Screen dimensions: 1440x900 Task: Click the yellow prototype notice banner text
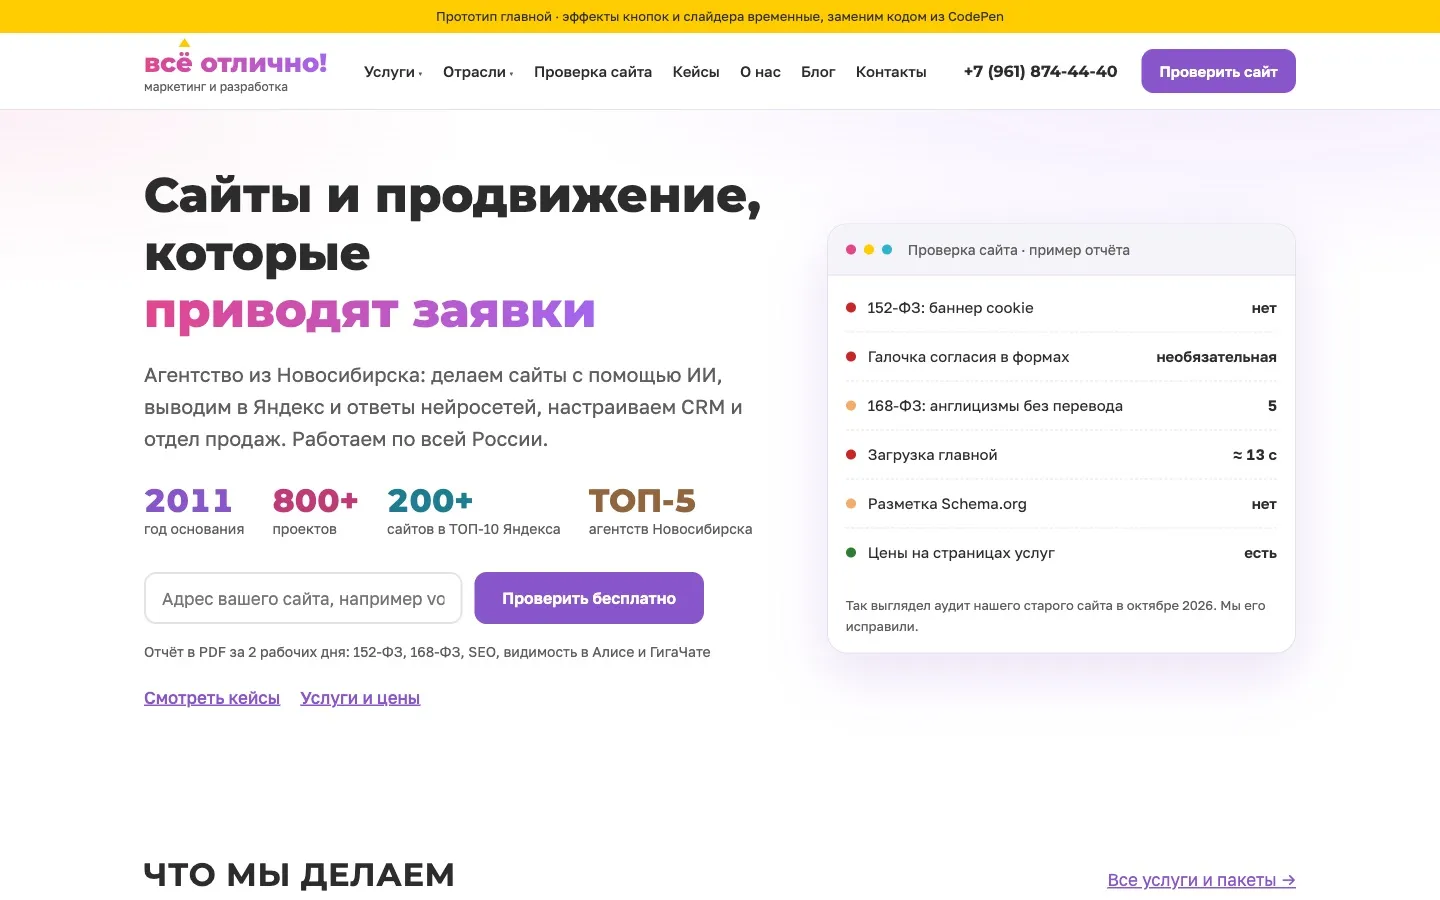point(720,16)
